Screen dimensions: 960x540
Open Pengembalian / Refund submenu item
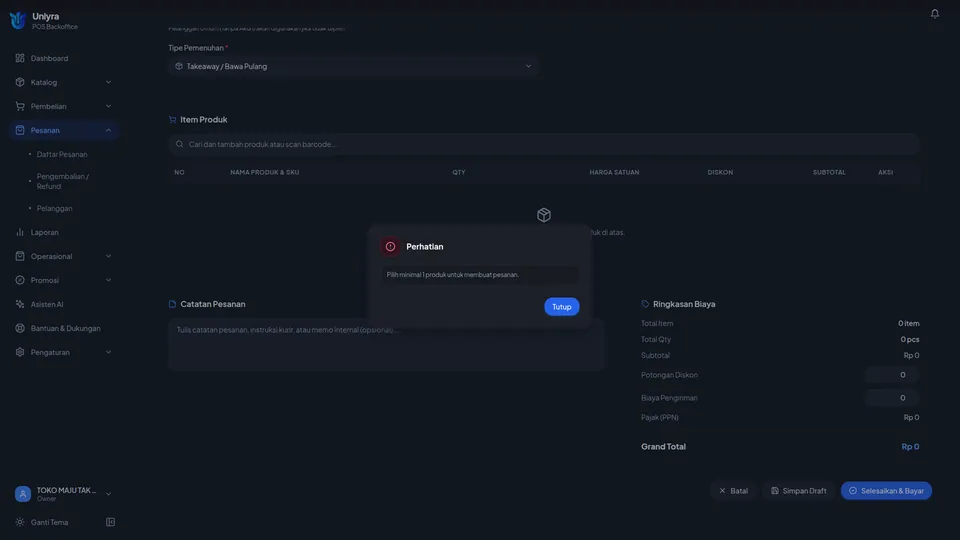click(62, 181)
